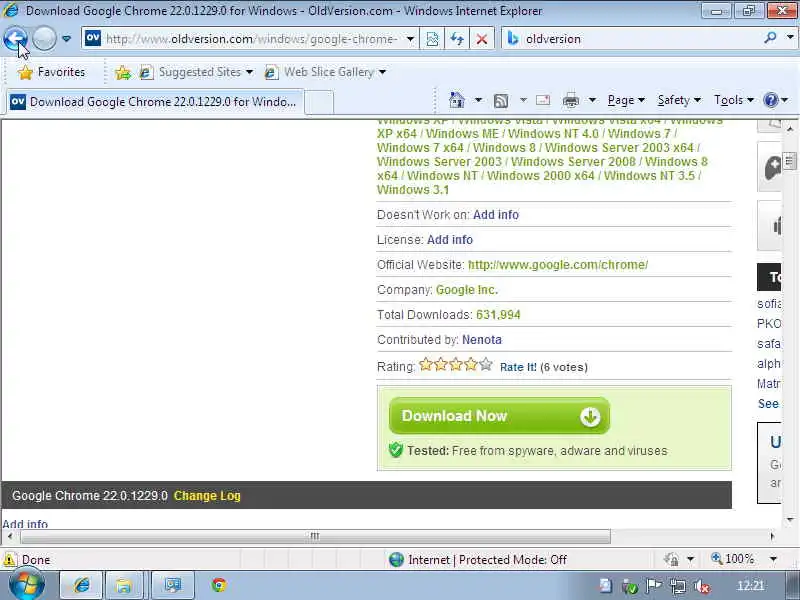The height and width of the screenshot is (600, 800).
Task: Print the page with the printer icon
Action: [x=570, y=101]
